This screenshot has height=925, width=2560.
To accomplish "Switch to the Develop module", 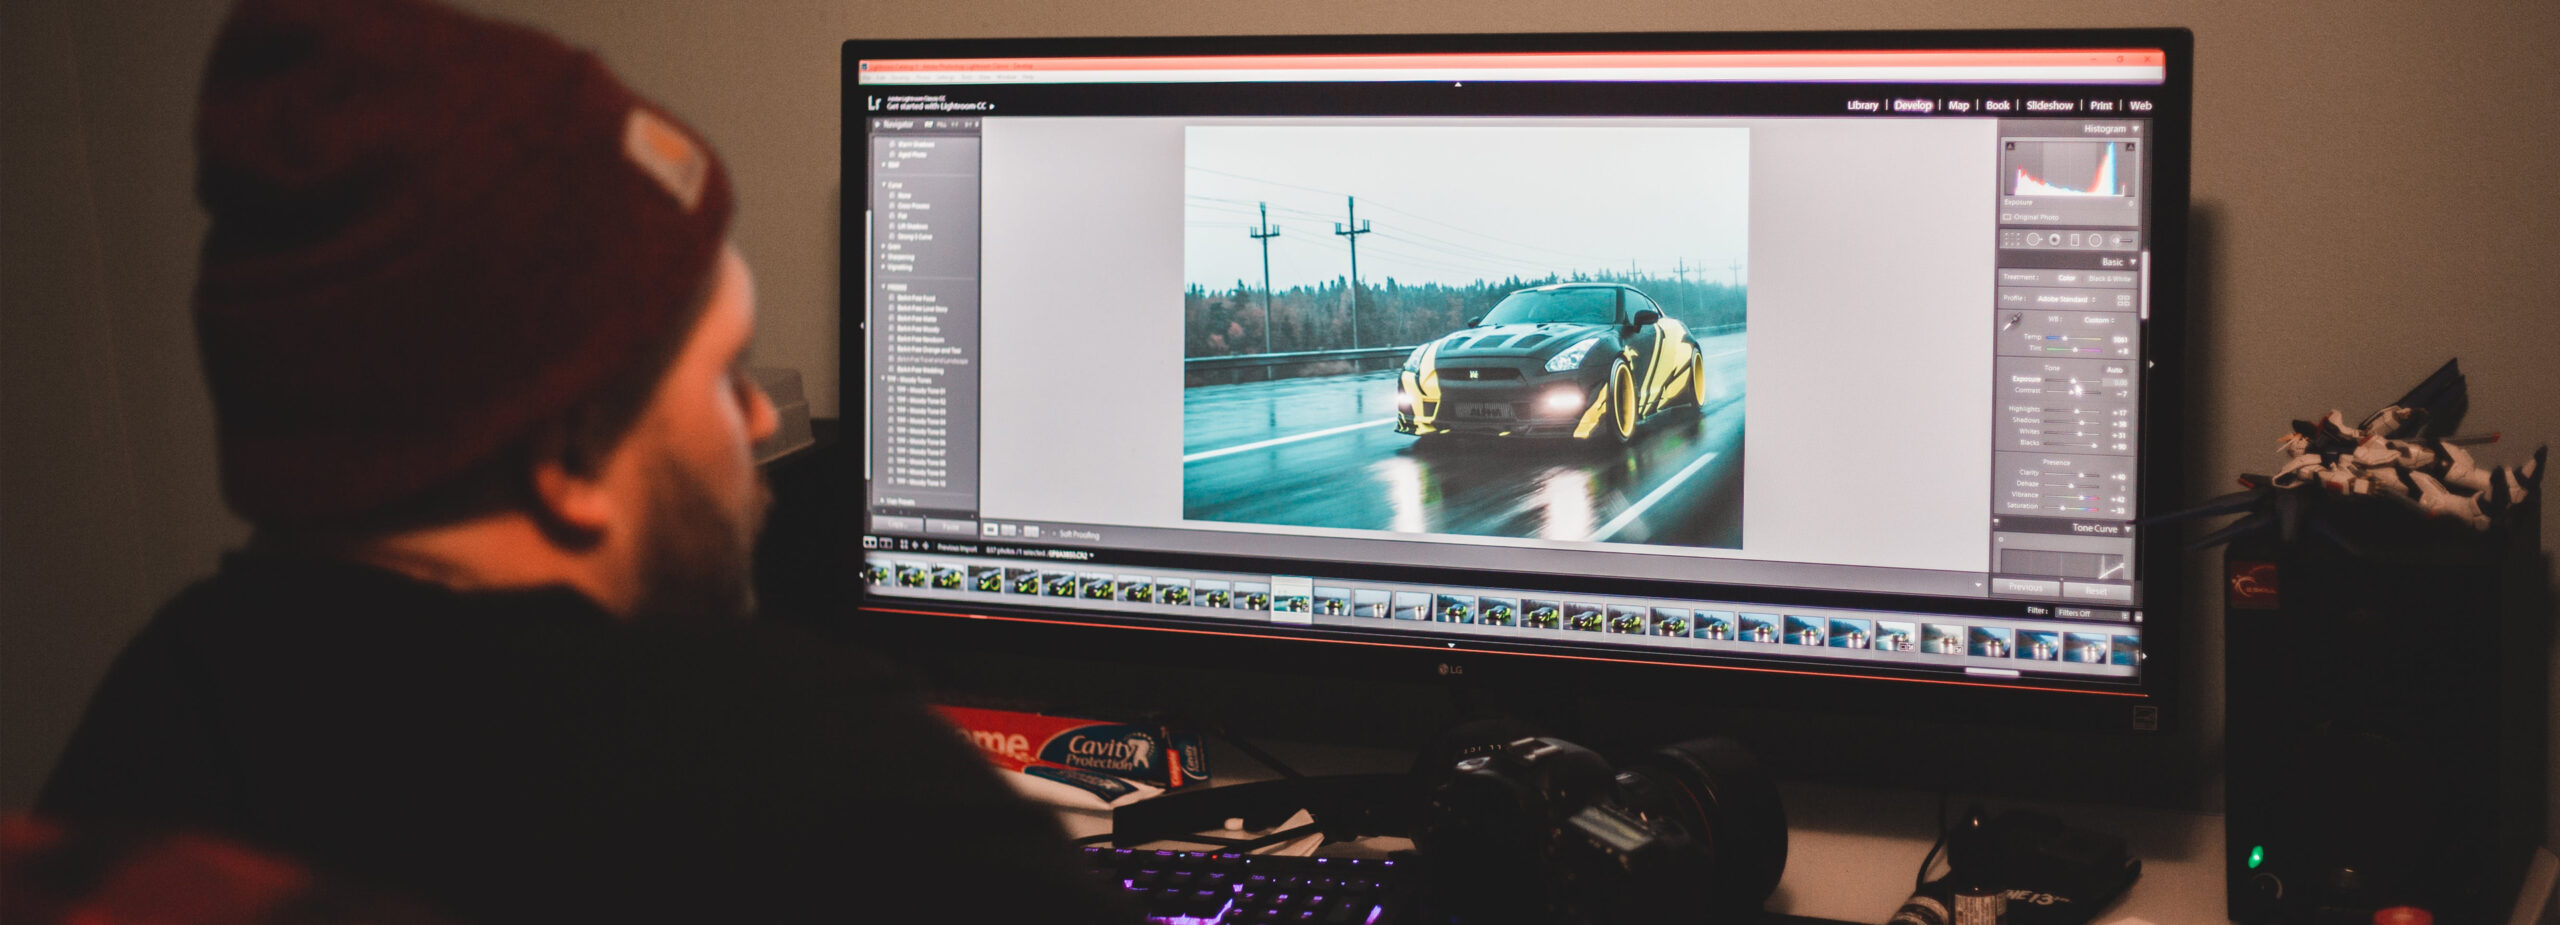I will [x=1913, y=105].
